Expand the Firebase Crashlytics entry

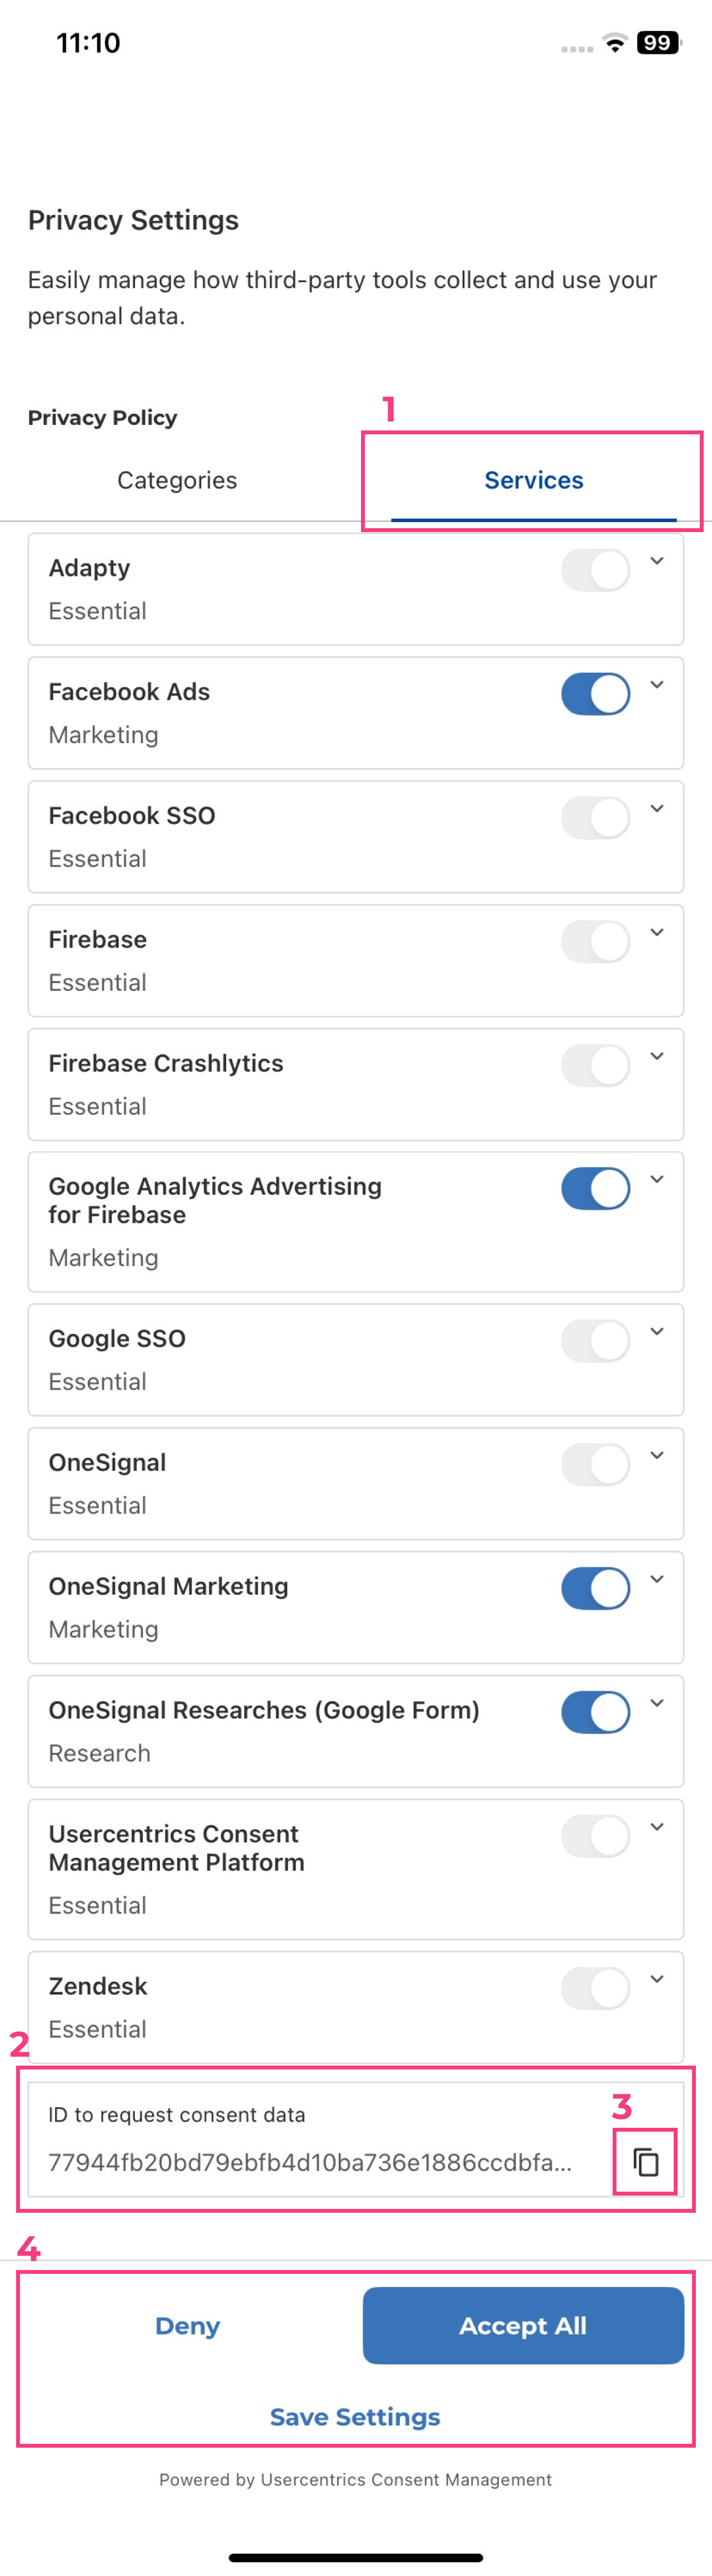pyautogui.click(x=657, y=1056)
